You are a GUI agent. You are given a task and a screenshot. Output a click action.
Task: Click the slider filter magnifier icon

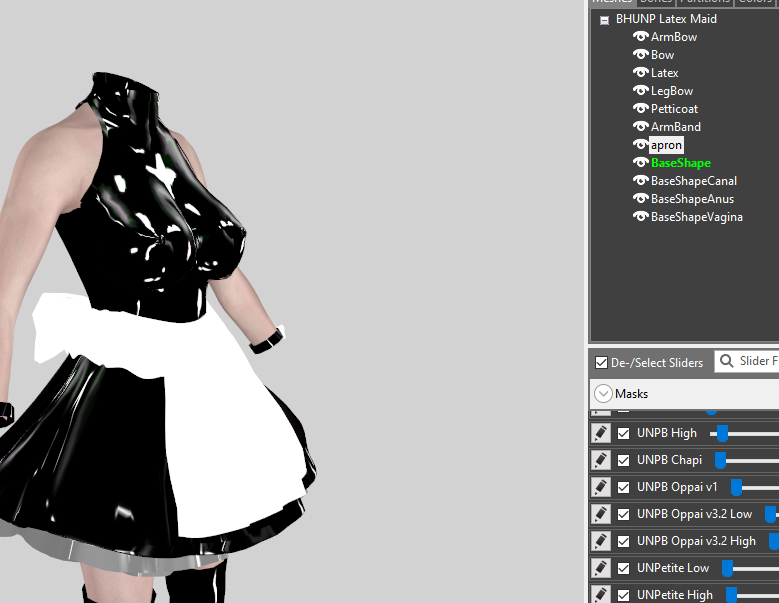(726, 361)
